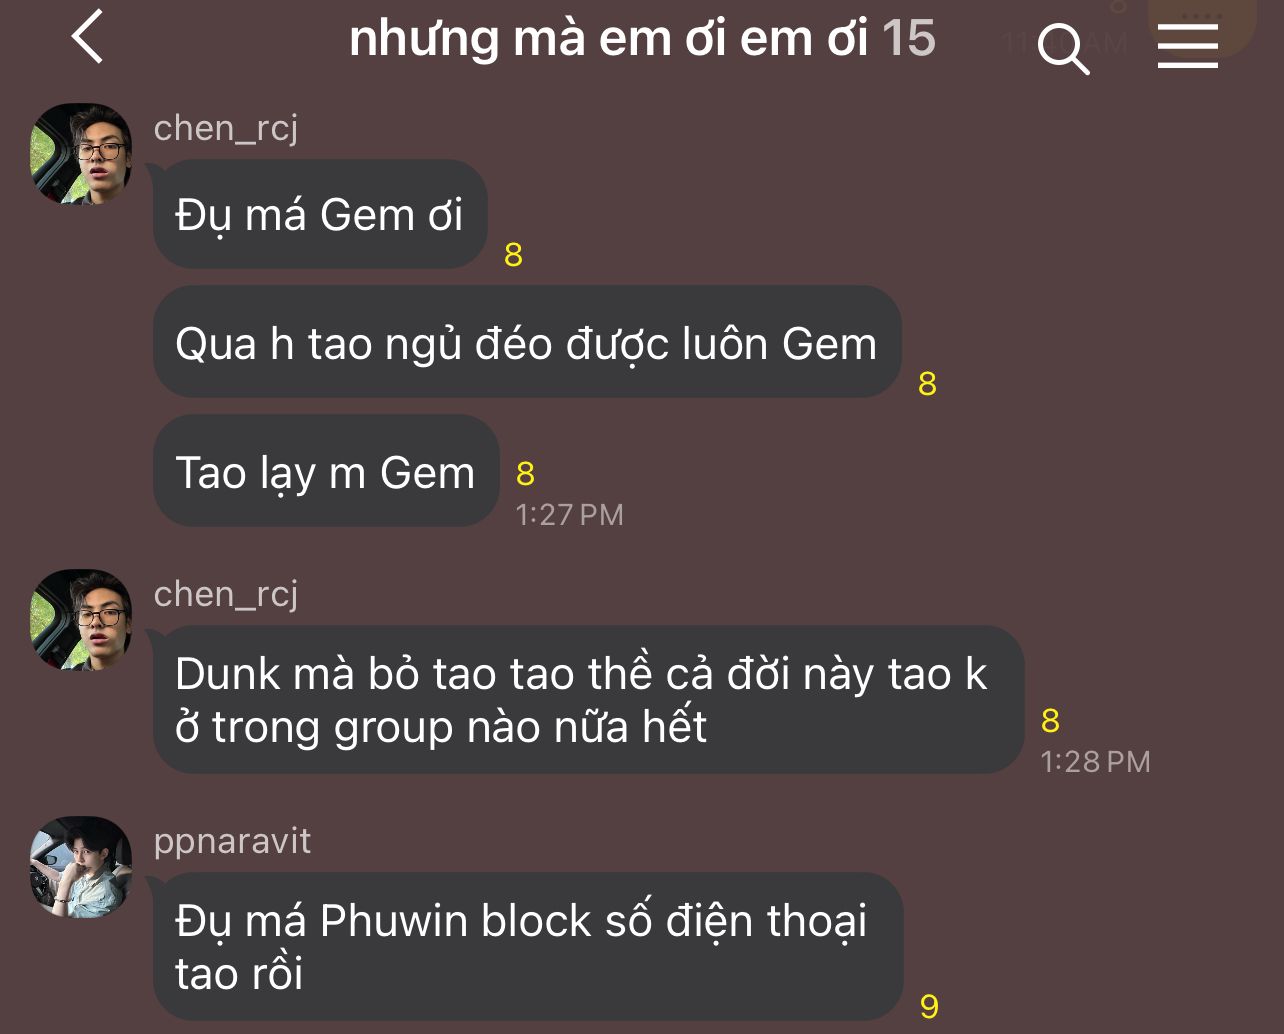Open chen_rcj's avatar on first message
The height and width of the screenshot is (1034, 1284).
[82, 154]
